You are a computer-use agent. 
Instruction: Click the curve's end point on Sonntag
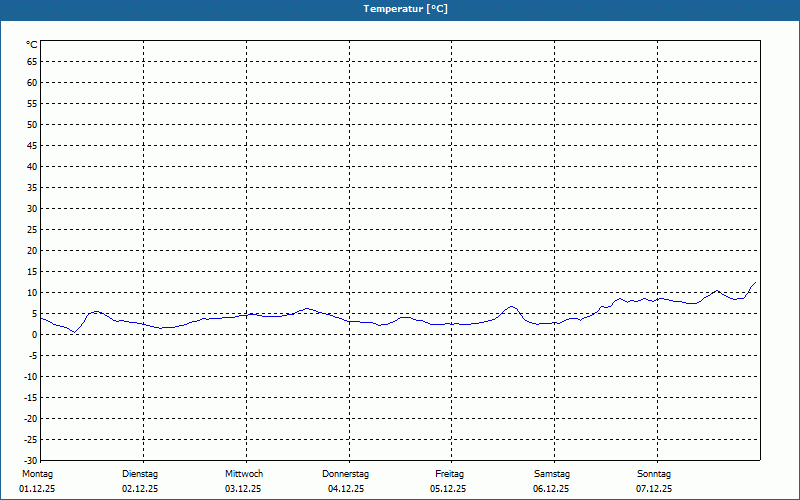coord(756,282)
